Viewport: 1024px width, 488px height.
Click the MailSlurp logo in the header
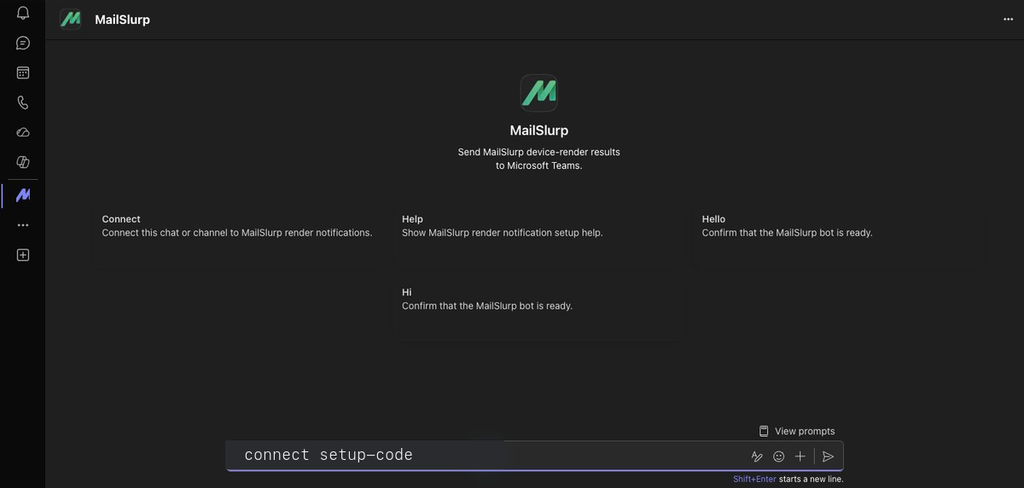click(x=71, y=19)
